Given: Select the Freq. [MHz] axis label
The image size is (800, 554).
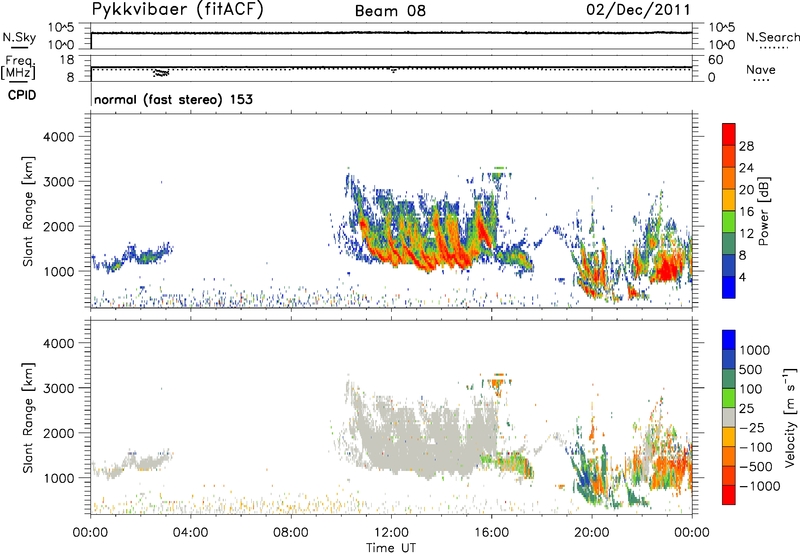Looking at the screenshot, I should click(x=18, y=67).
